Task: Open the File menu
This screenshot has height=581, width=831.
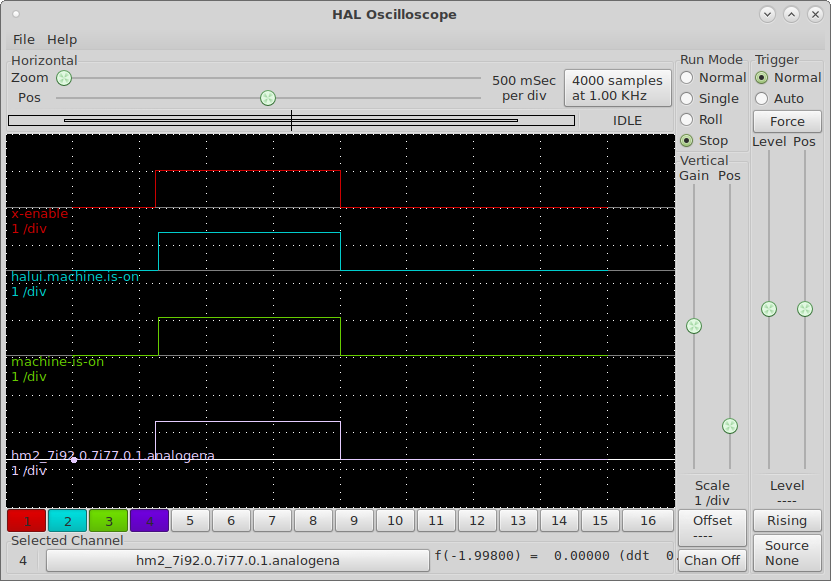Action: coord(24,40)
